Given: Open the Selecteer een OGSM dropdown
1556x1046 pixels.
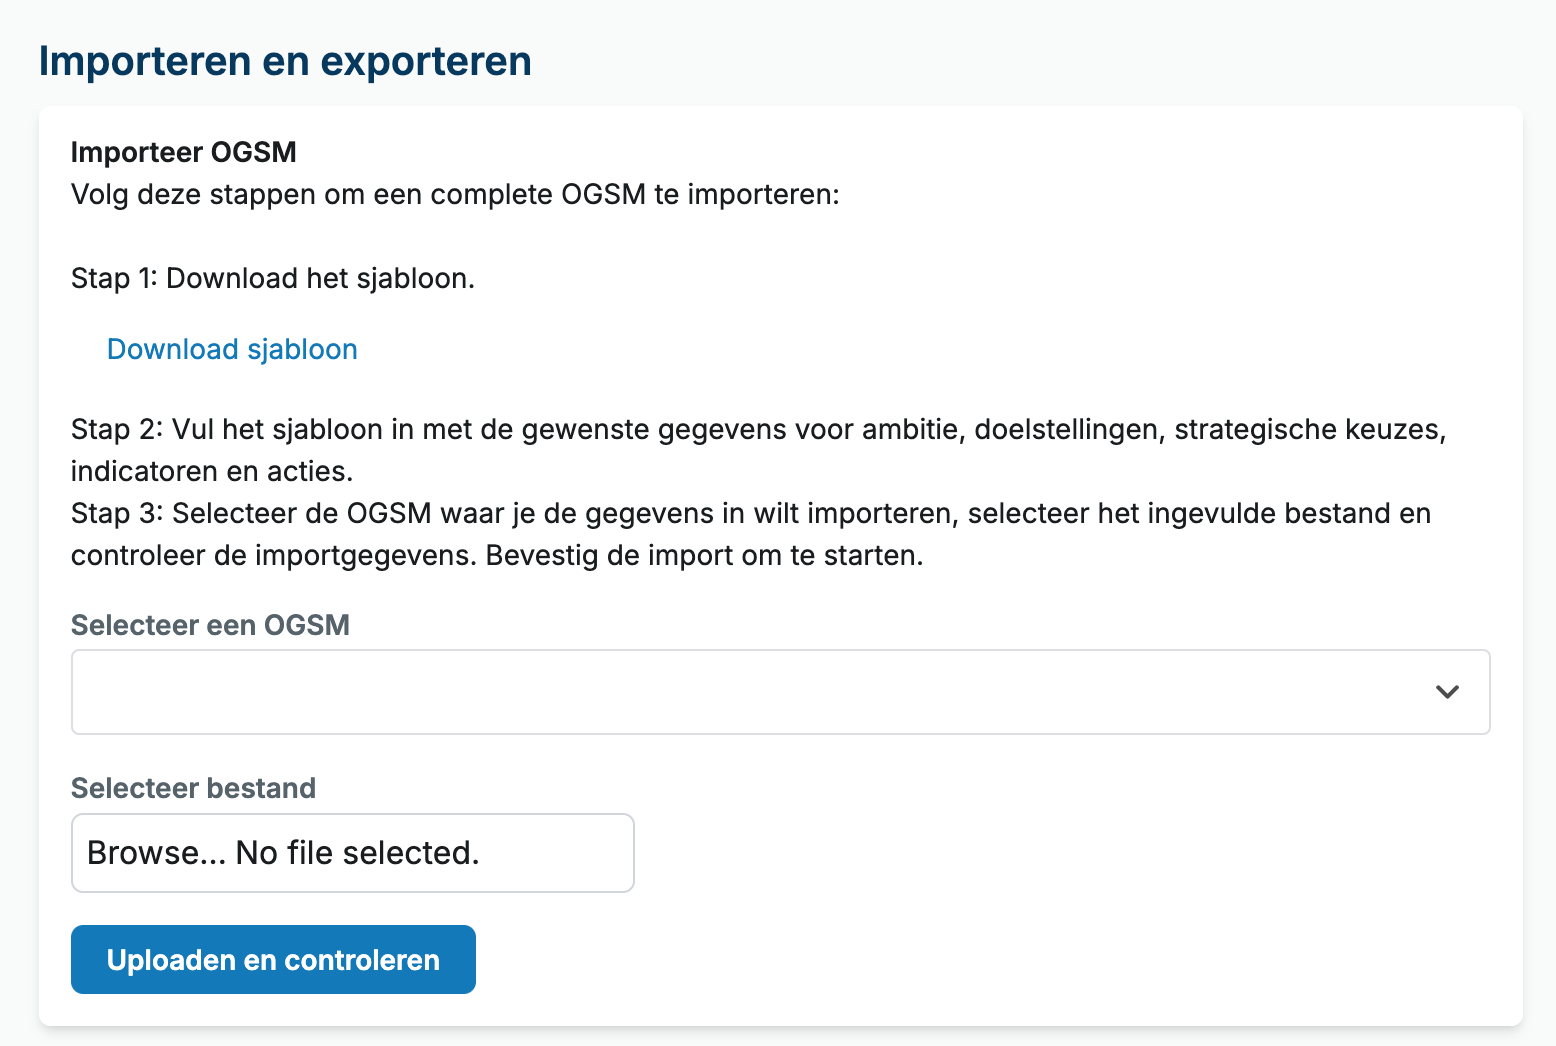Looking at the screenshot, I should point(780,692).
